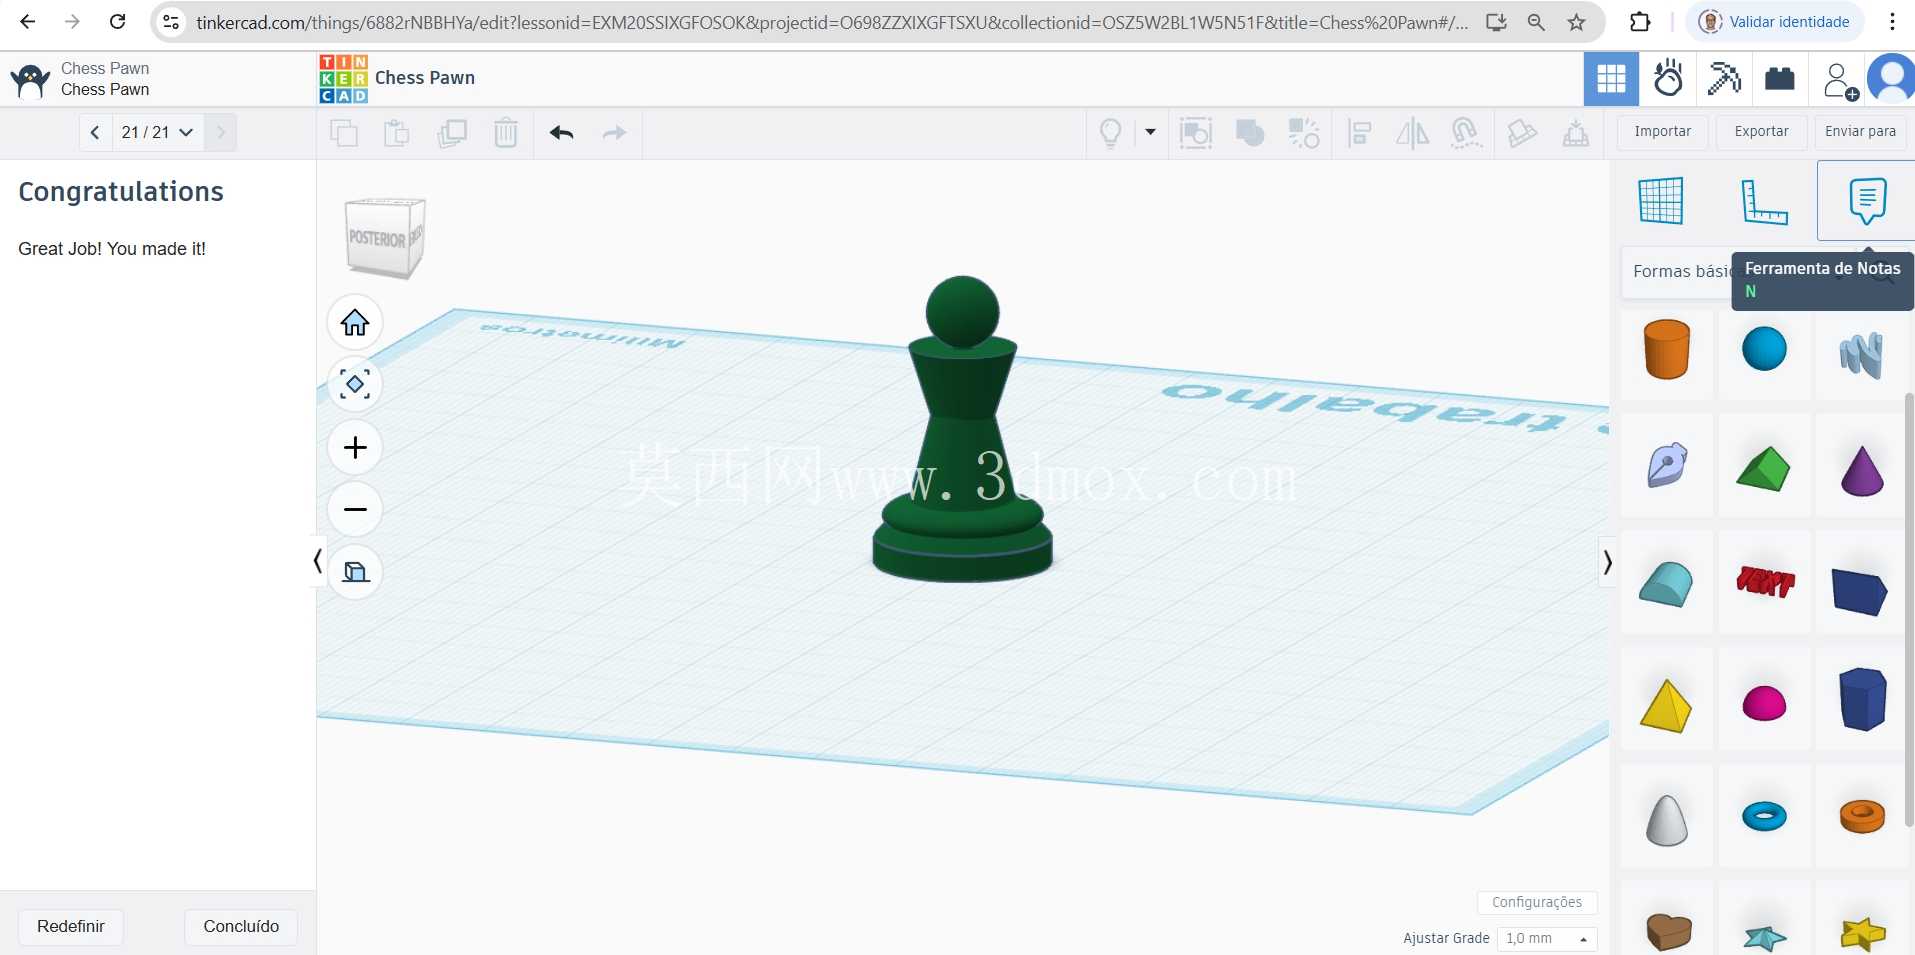Click the paste toolbar icon
This screenshot has height=955, width=1915.
click(x=397, y=133)
